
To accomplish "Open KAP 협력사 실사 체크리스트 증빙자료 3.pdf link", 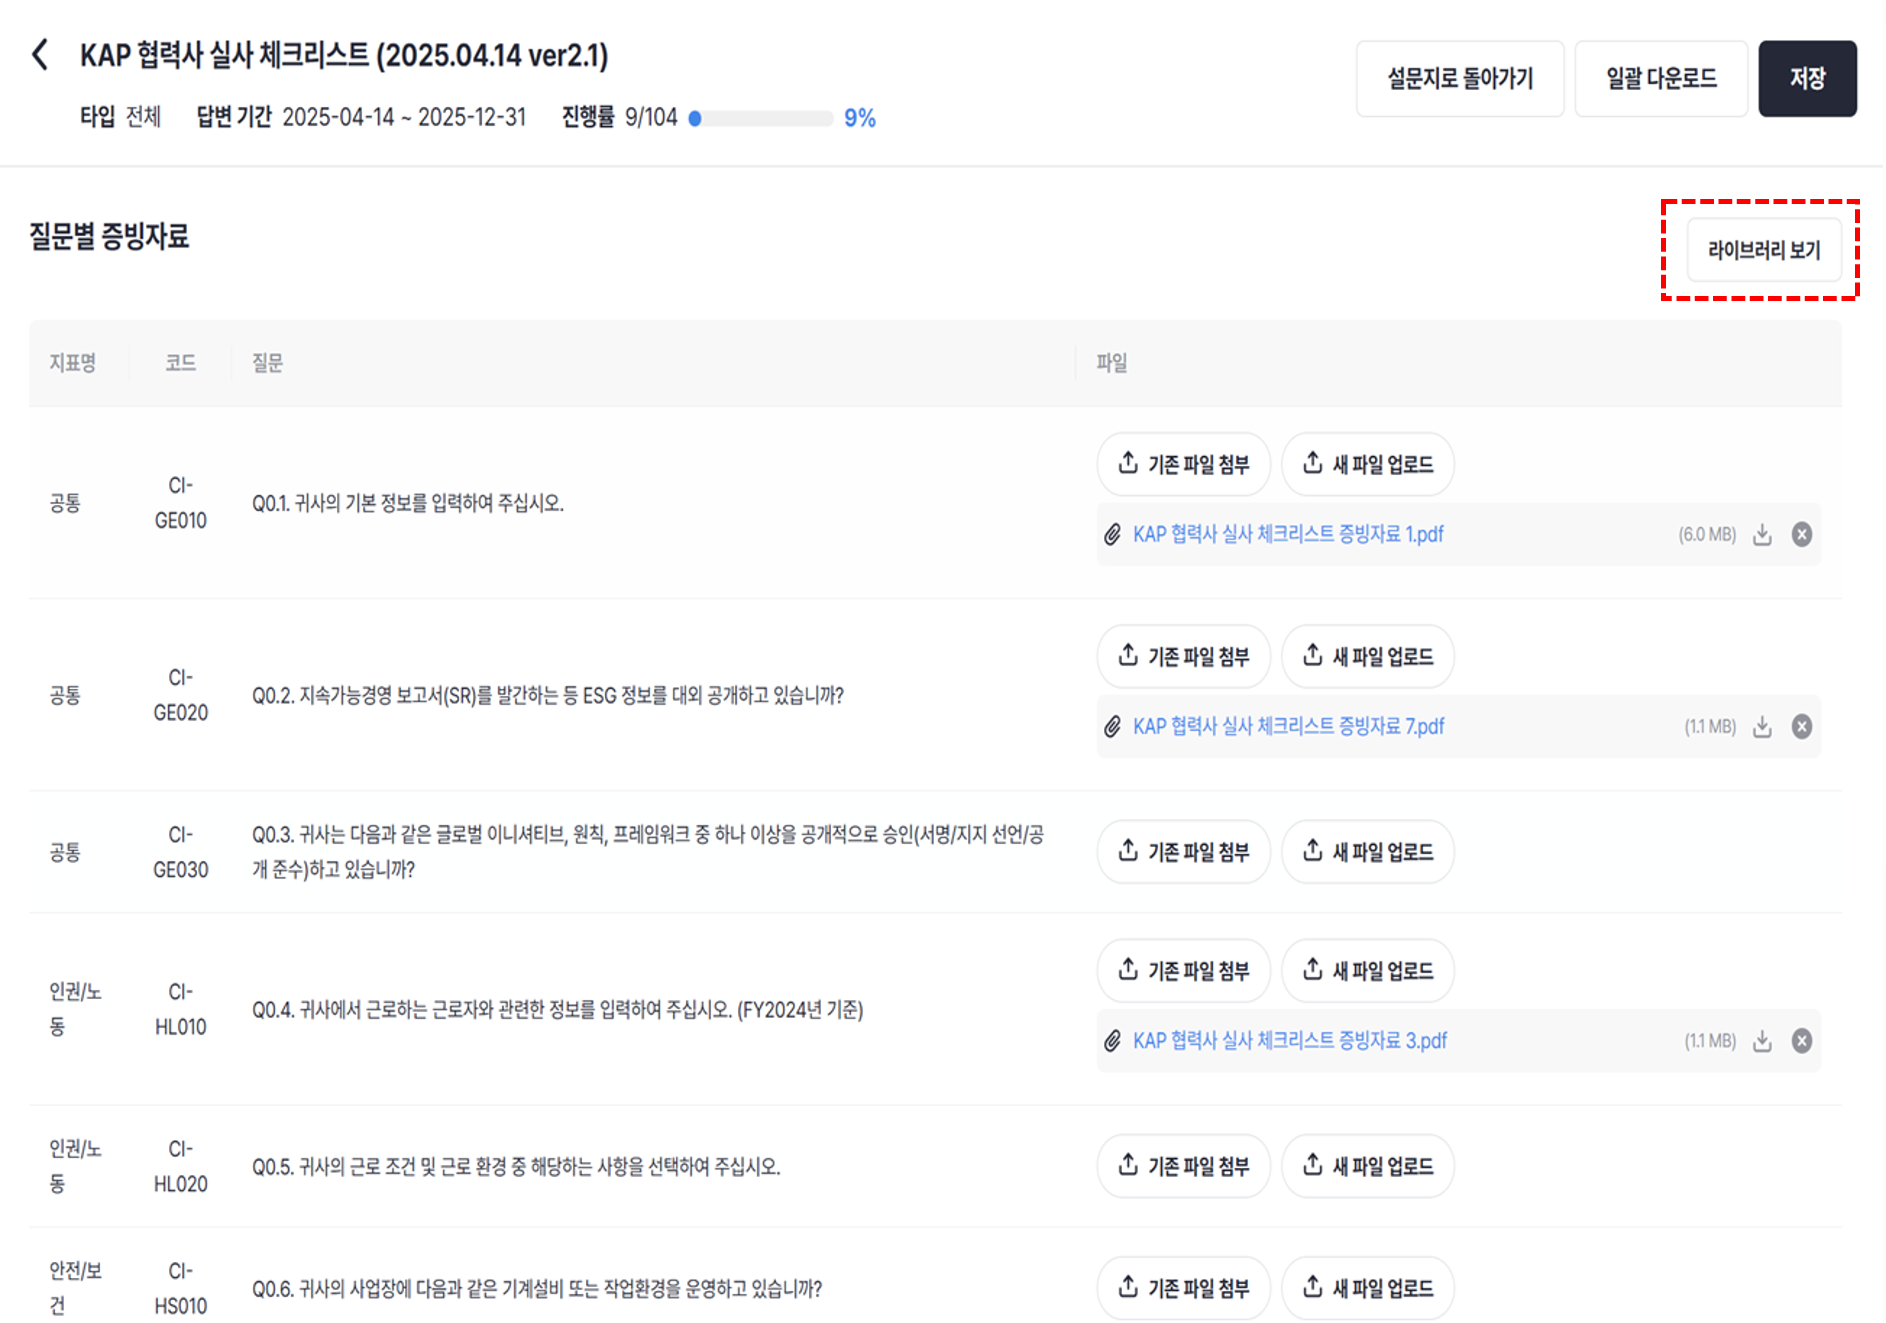I will point(1289,1041).
